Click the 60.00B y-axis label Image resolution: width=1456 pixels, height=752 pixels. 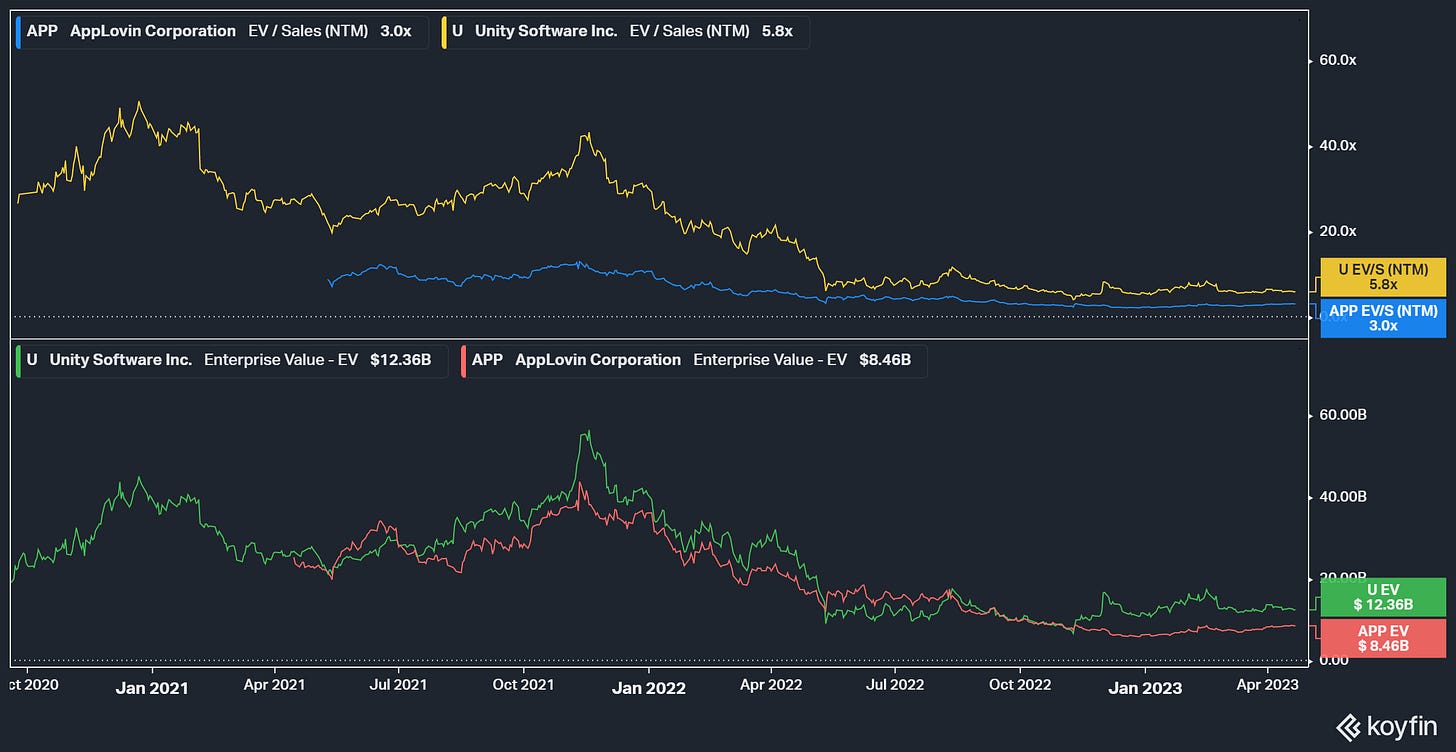pos(1342,414)
